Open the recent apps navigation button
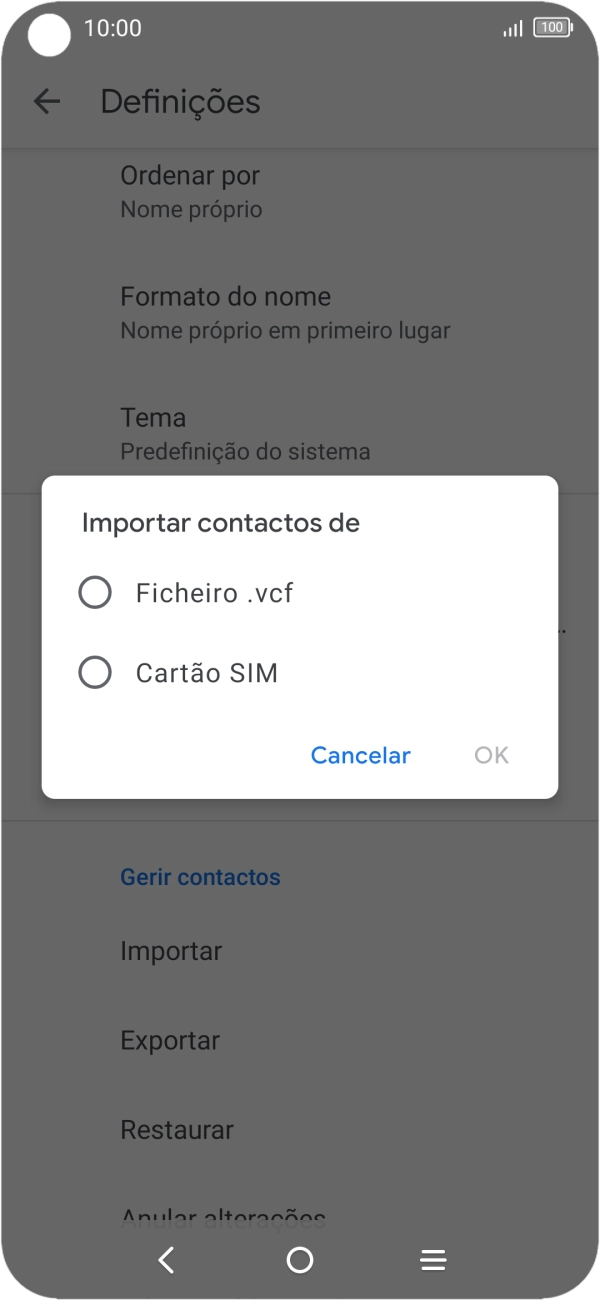This screenshot has width=600, height=1300. [432, 1260]
